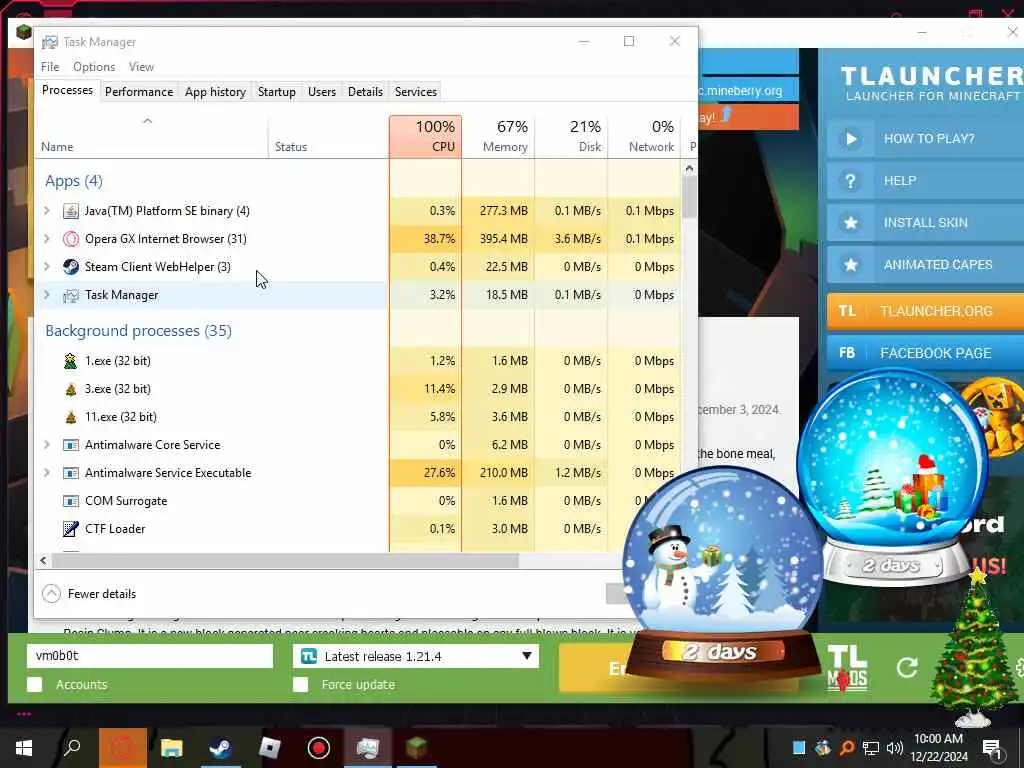Click the clock showing 10:00 AM

[938, 739]
